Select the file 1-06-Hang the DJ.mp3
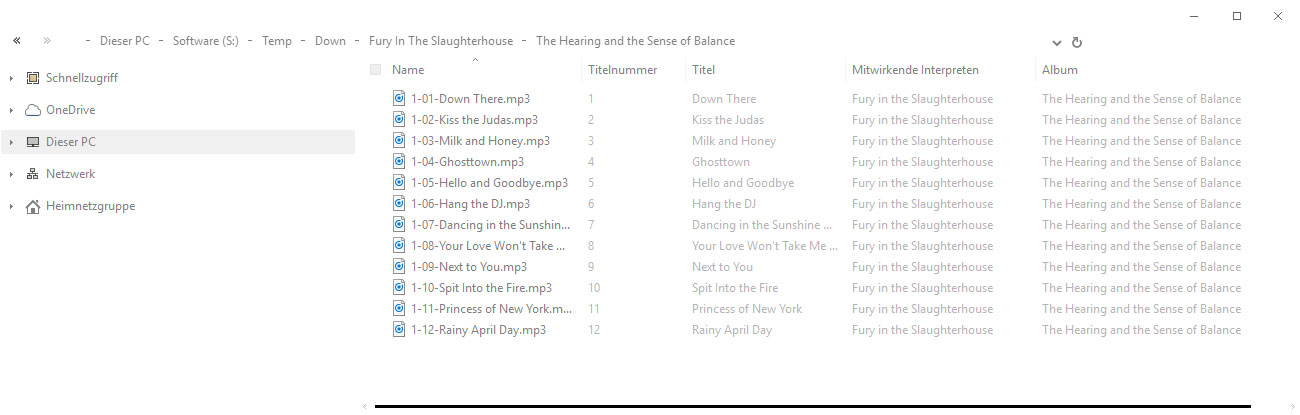The width and height of the screenshot is (1300, 415). click(x=470, y=204)
